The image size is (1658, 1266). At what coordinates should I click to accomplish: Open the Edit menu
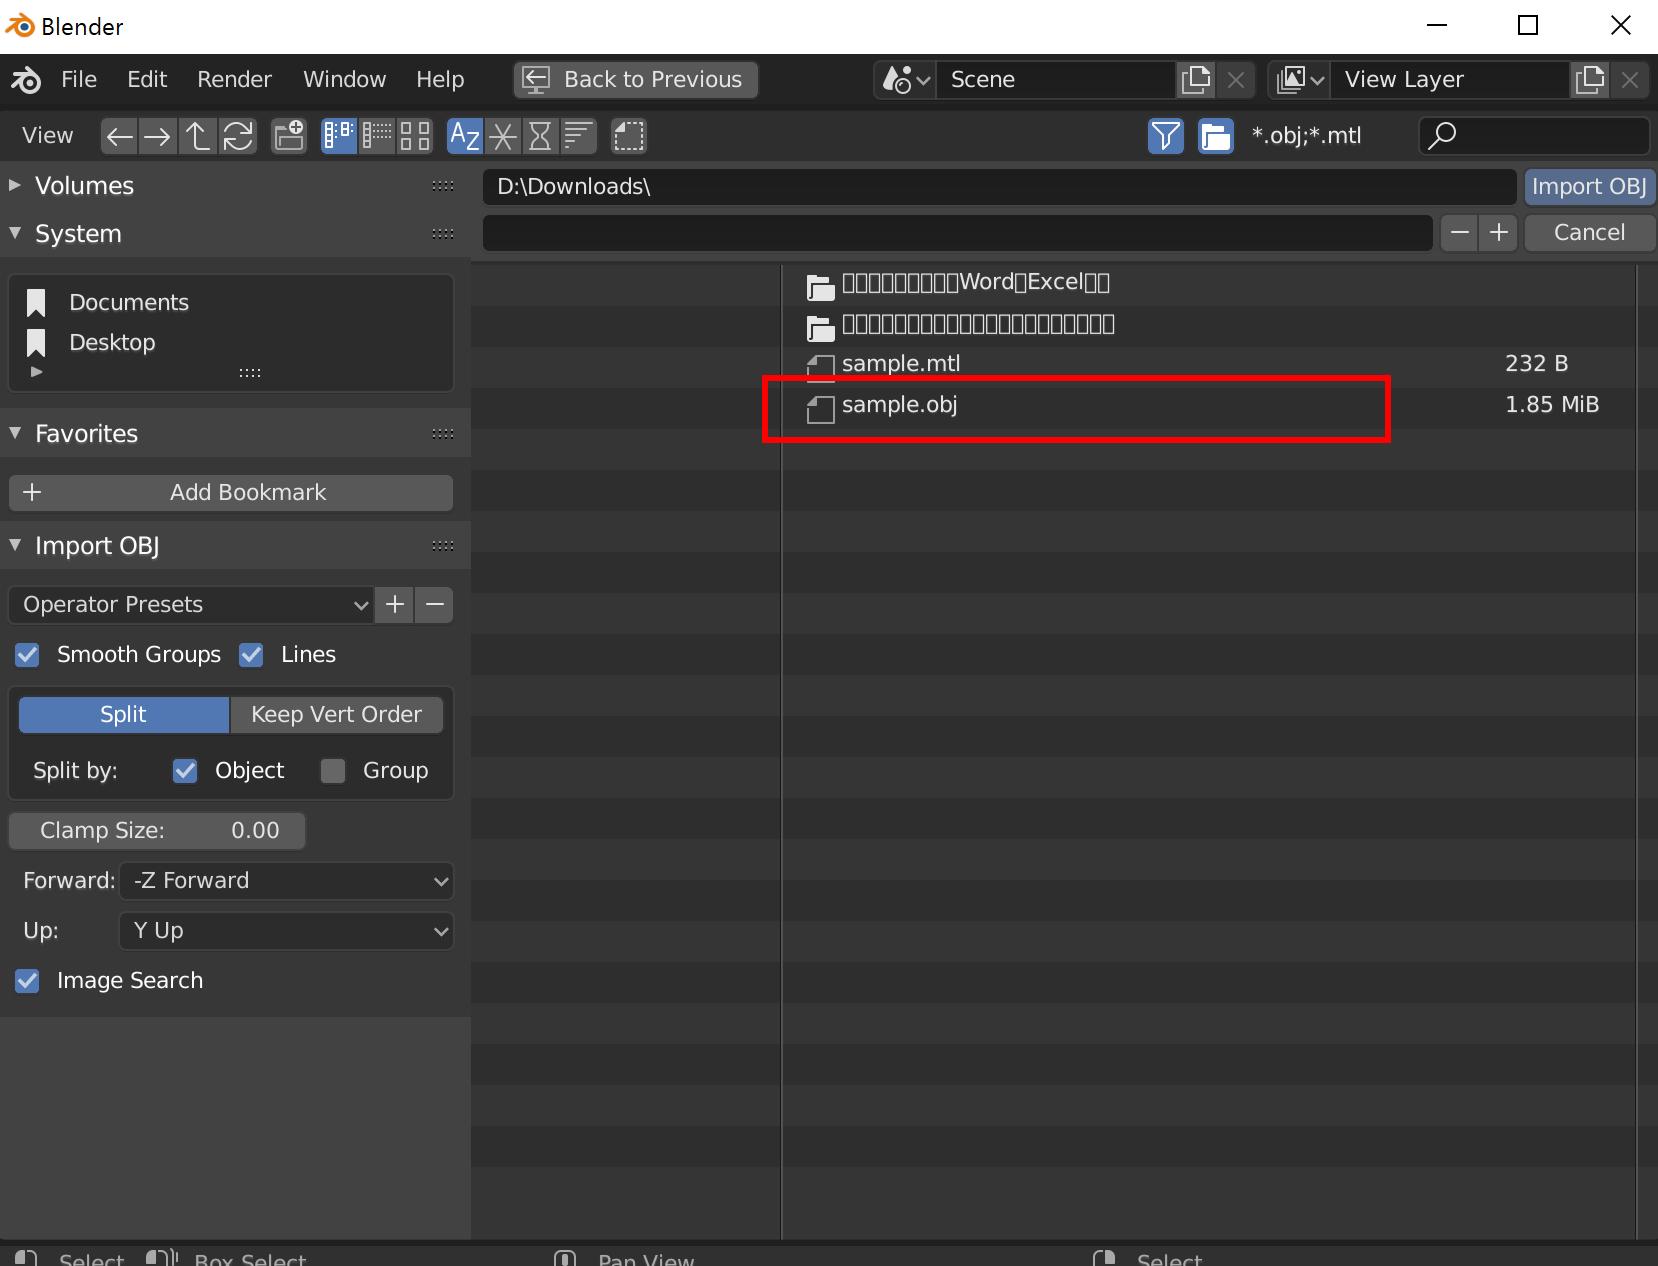[x=147, y=80]
